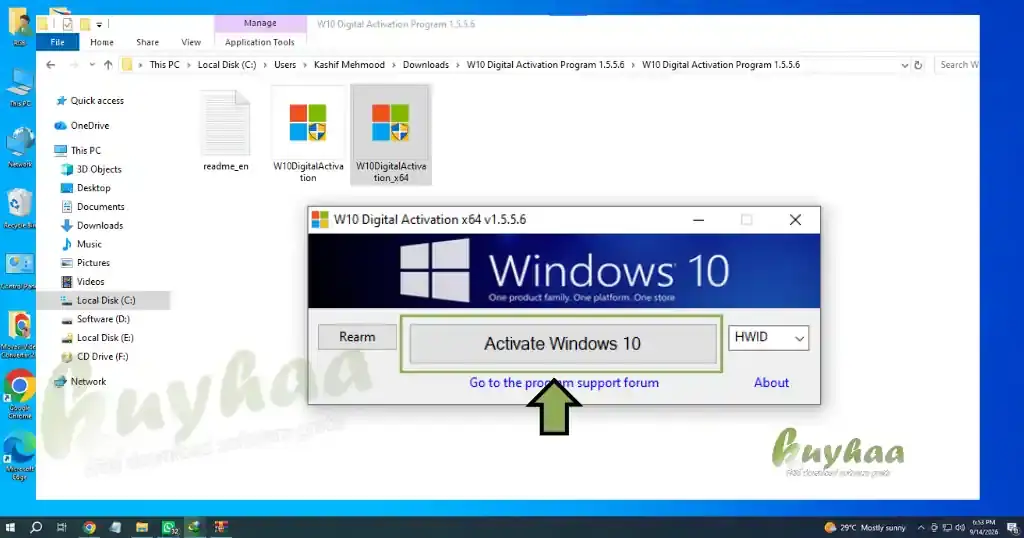The height and width of the screenshot is (538, 1024).
Task: Open the Recycle Bin desktop icon
Action: click(19, 209)
